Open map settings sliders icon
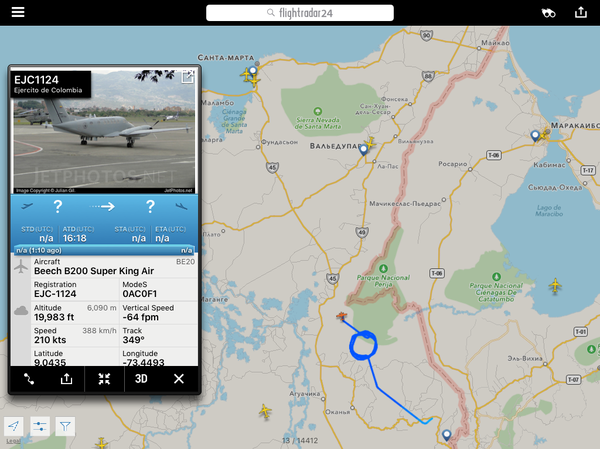The width and height of the screenshot is (600, 449). click(40, 426)
